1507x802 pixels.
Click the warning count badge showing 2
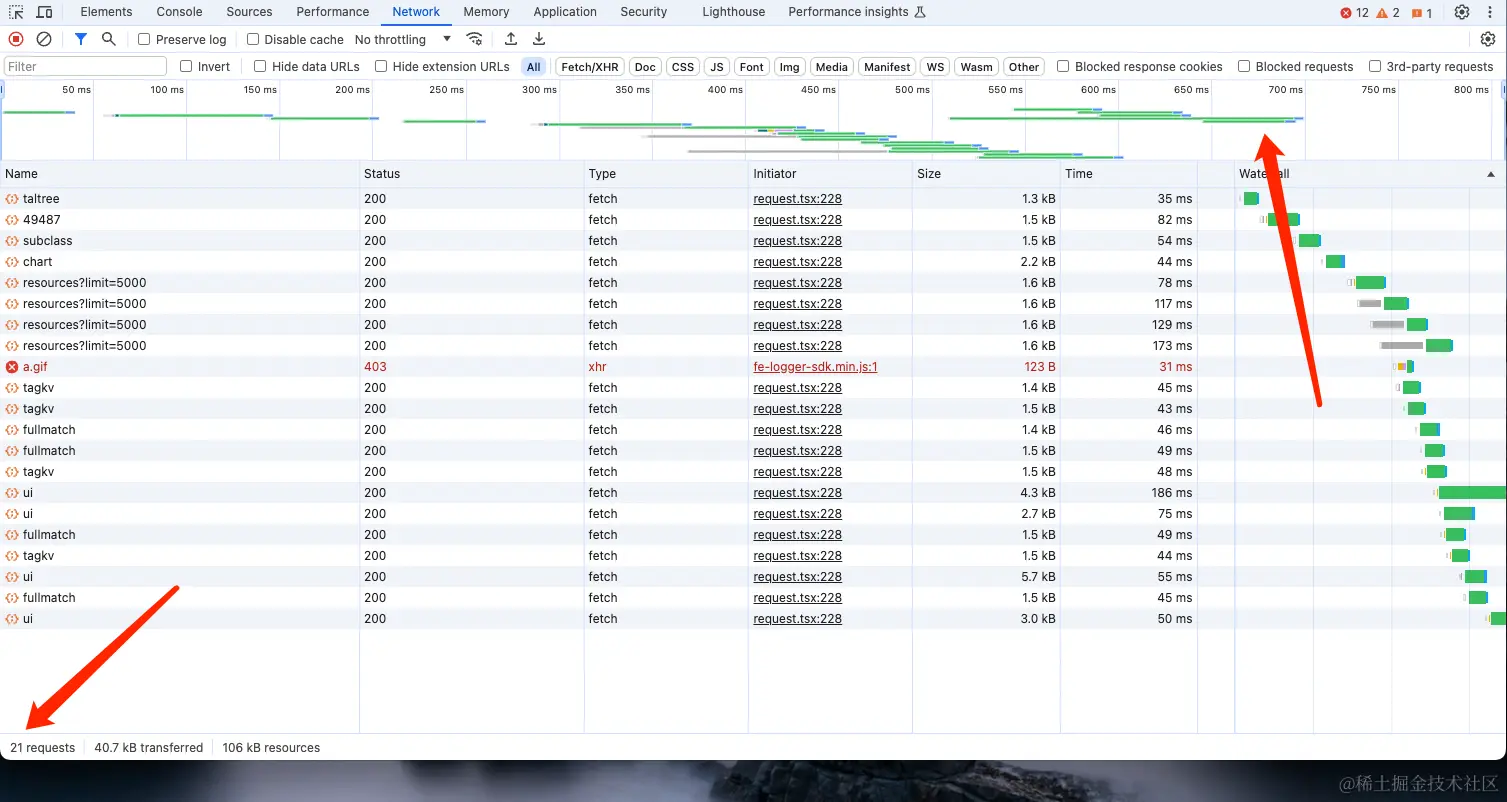point(1388,13)
